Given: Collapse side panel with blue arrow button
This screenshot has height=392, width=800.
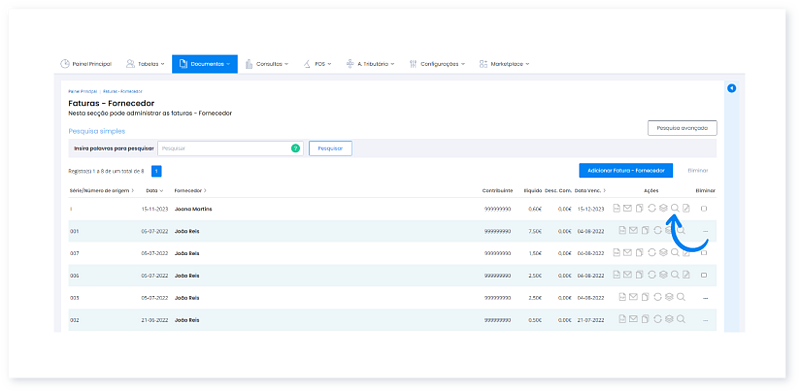Looking at the screenshot, I should coord(731,88).
